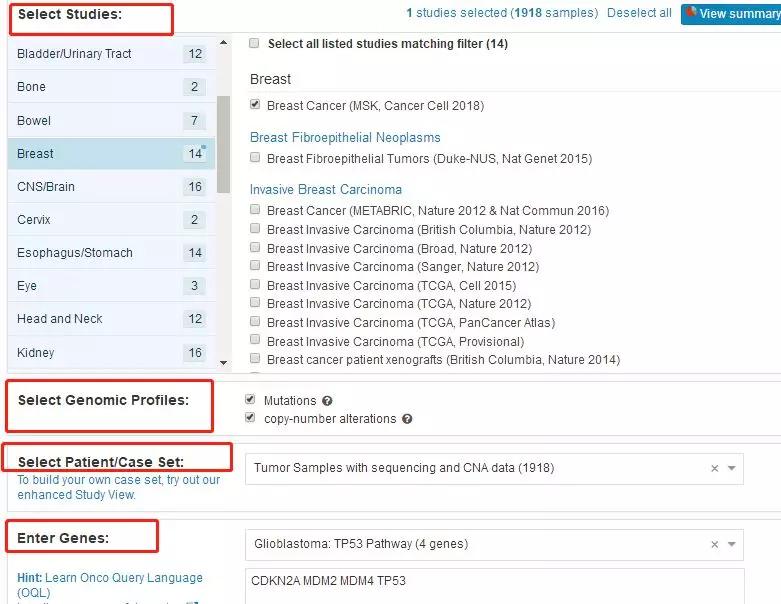
Task: Click the View summary button
Action: [x=730, y=14]
